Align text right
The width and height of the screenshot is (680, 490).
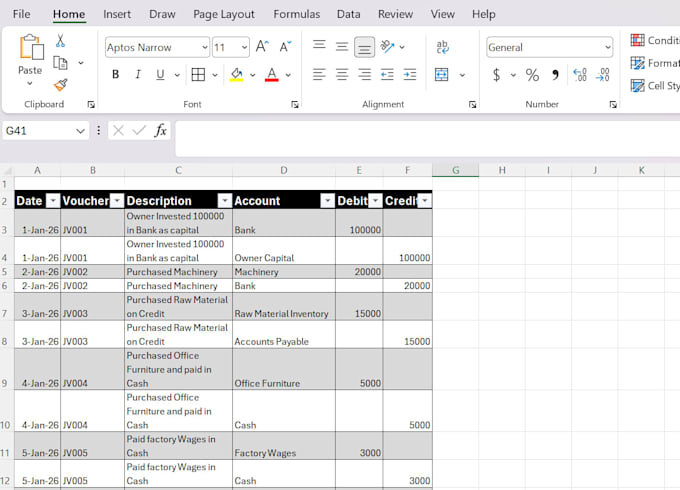(364, 75)
